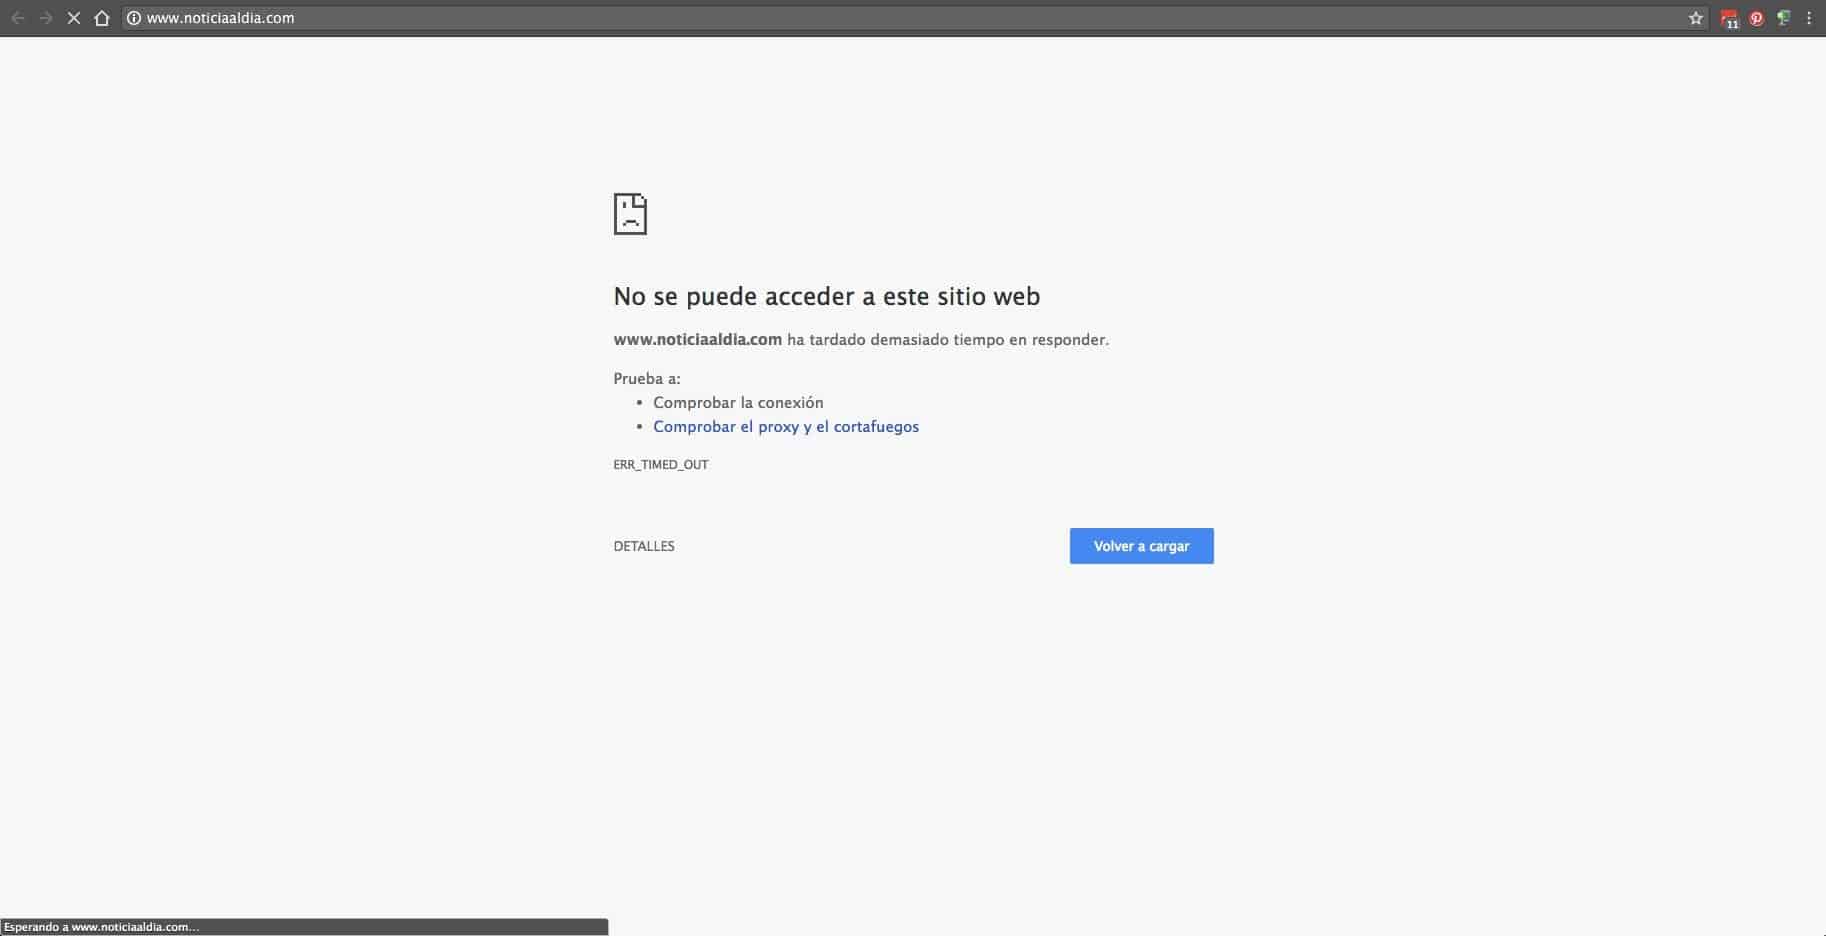Bookmark this page with the star icon
This screenshot has width=1826, height=936.
(1696, 18)
